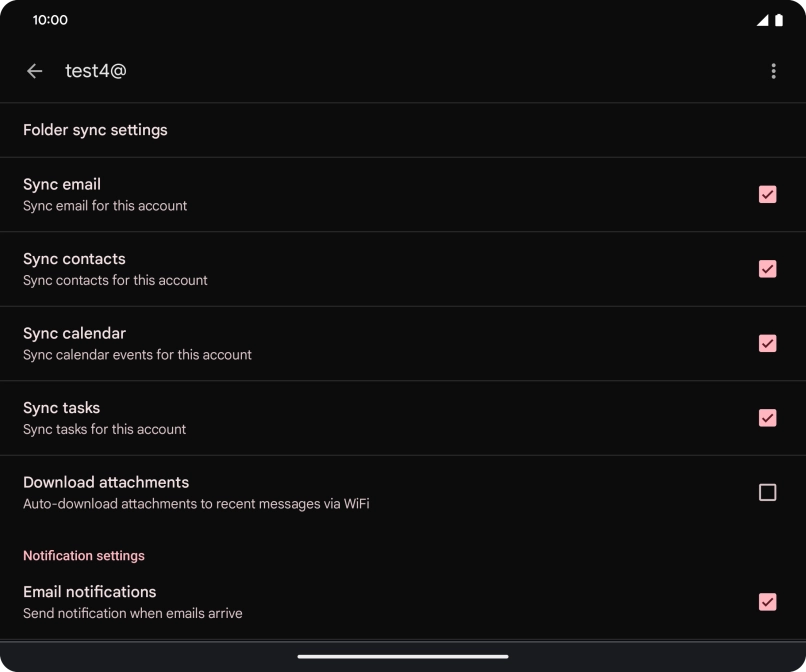Tap the 'Notification settings' section header
Viewport: 806px width, 672px height.
84,556
